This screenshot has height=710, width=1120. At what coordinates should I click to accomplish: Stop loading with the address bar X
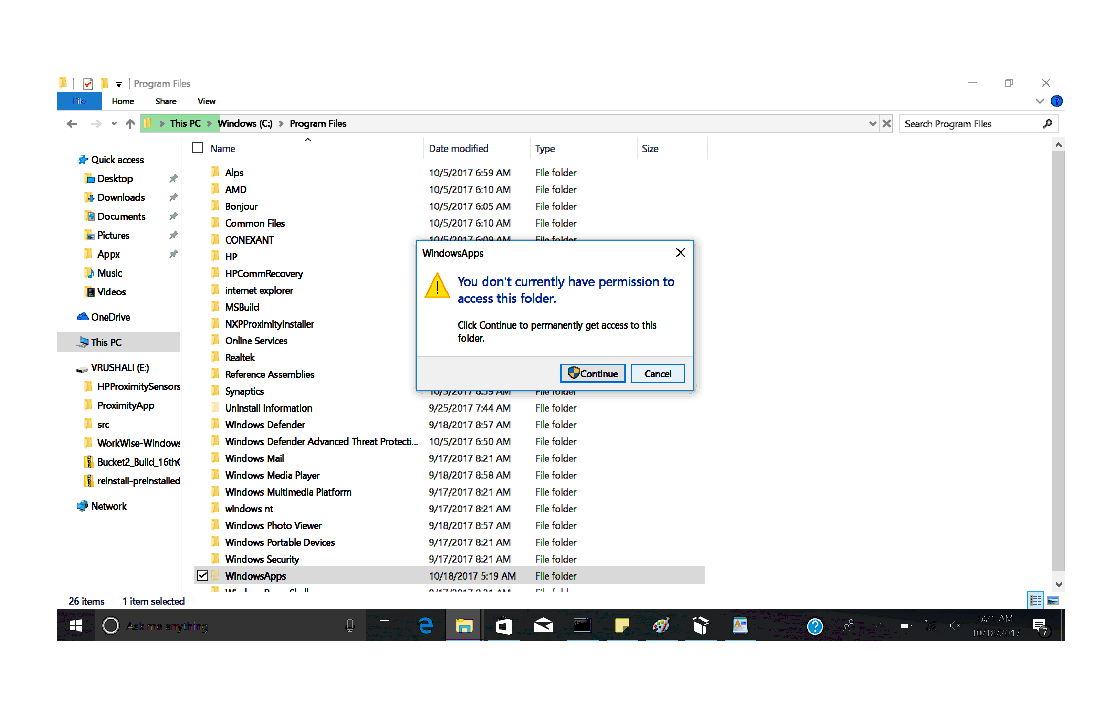click(886, 124)
